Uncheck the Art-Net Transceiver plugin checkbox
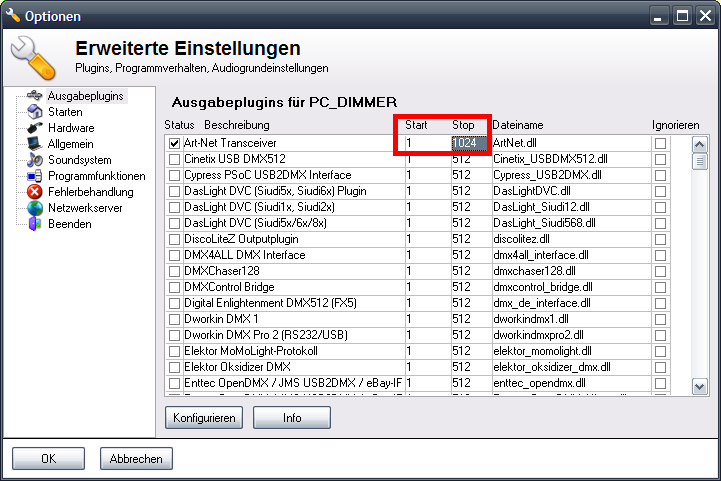The height and width of the screenshot is (481, 721). point(174,144)
